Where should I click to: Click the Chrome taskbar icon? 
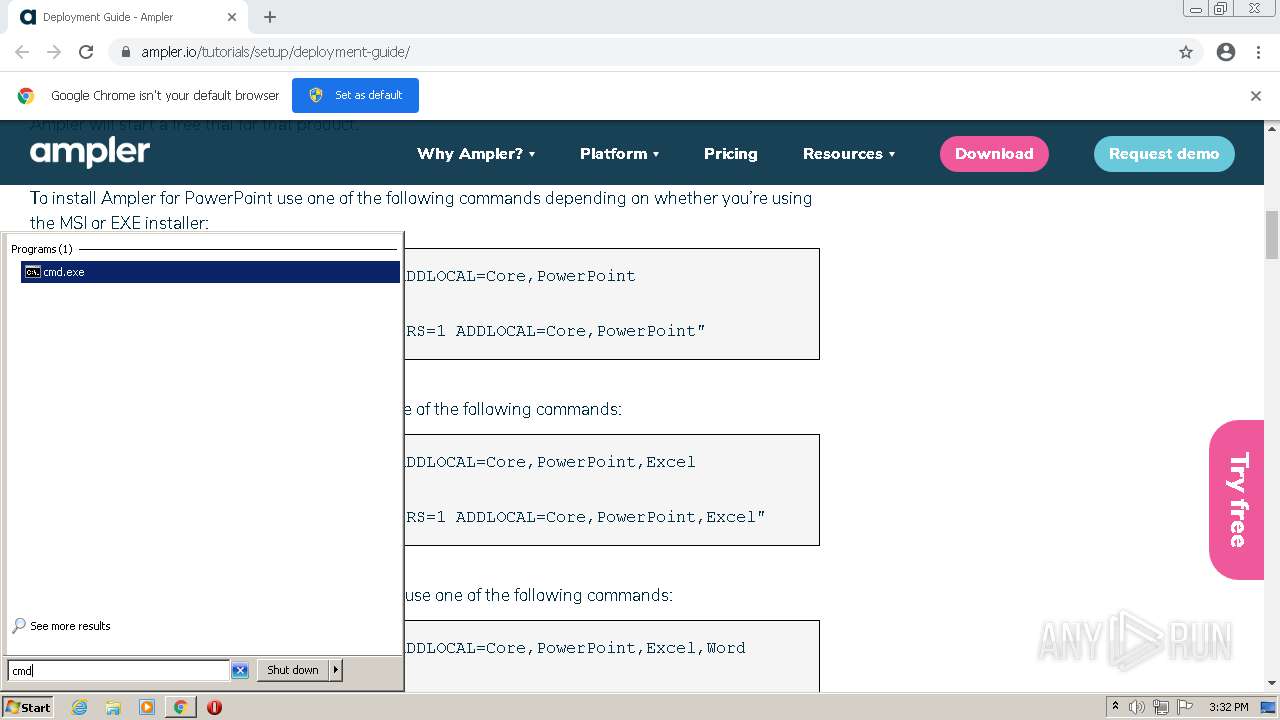click(x=180, y=707)
